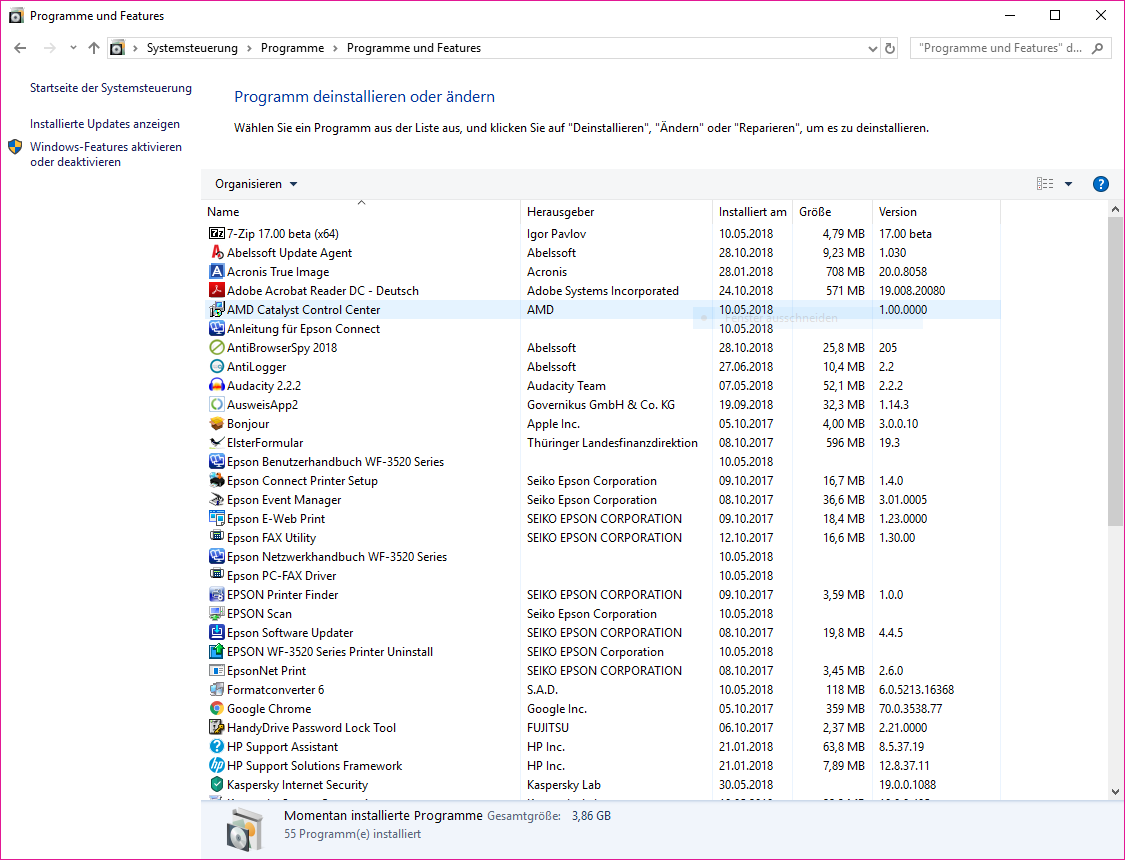This screenshot has width=1125, height=860.
Task: Click the Acronis True Image icon
Action: pos(217,271)
